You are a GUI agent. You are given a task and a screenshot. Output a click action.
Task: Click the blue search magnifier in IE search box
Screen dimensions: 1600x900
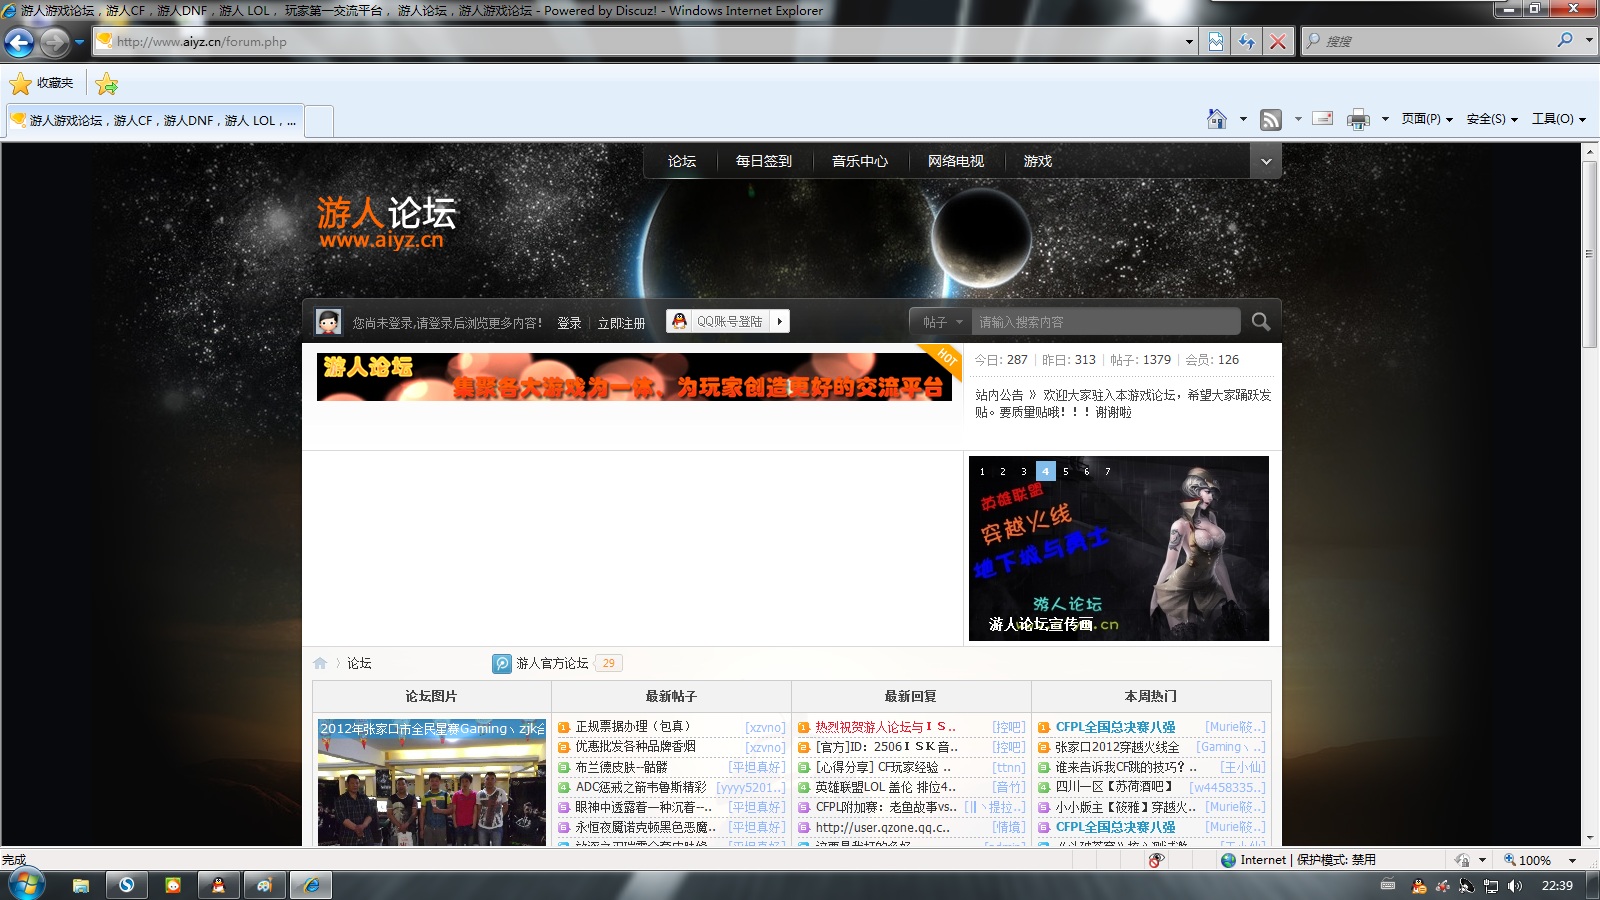click(1565, 40)
